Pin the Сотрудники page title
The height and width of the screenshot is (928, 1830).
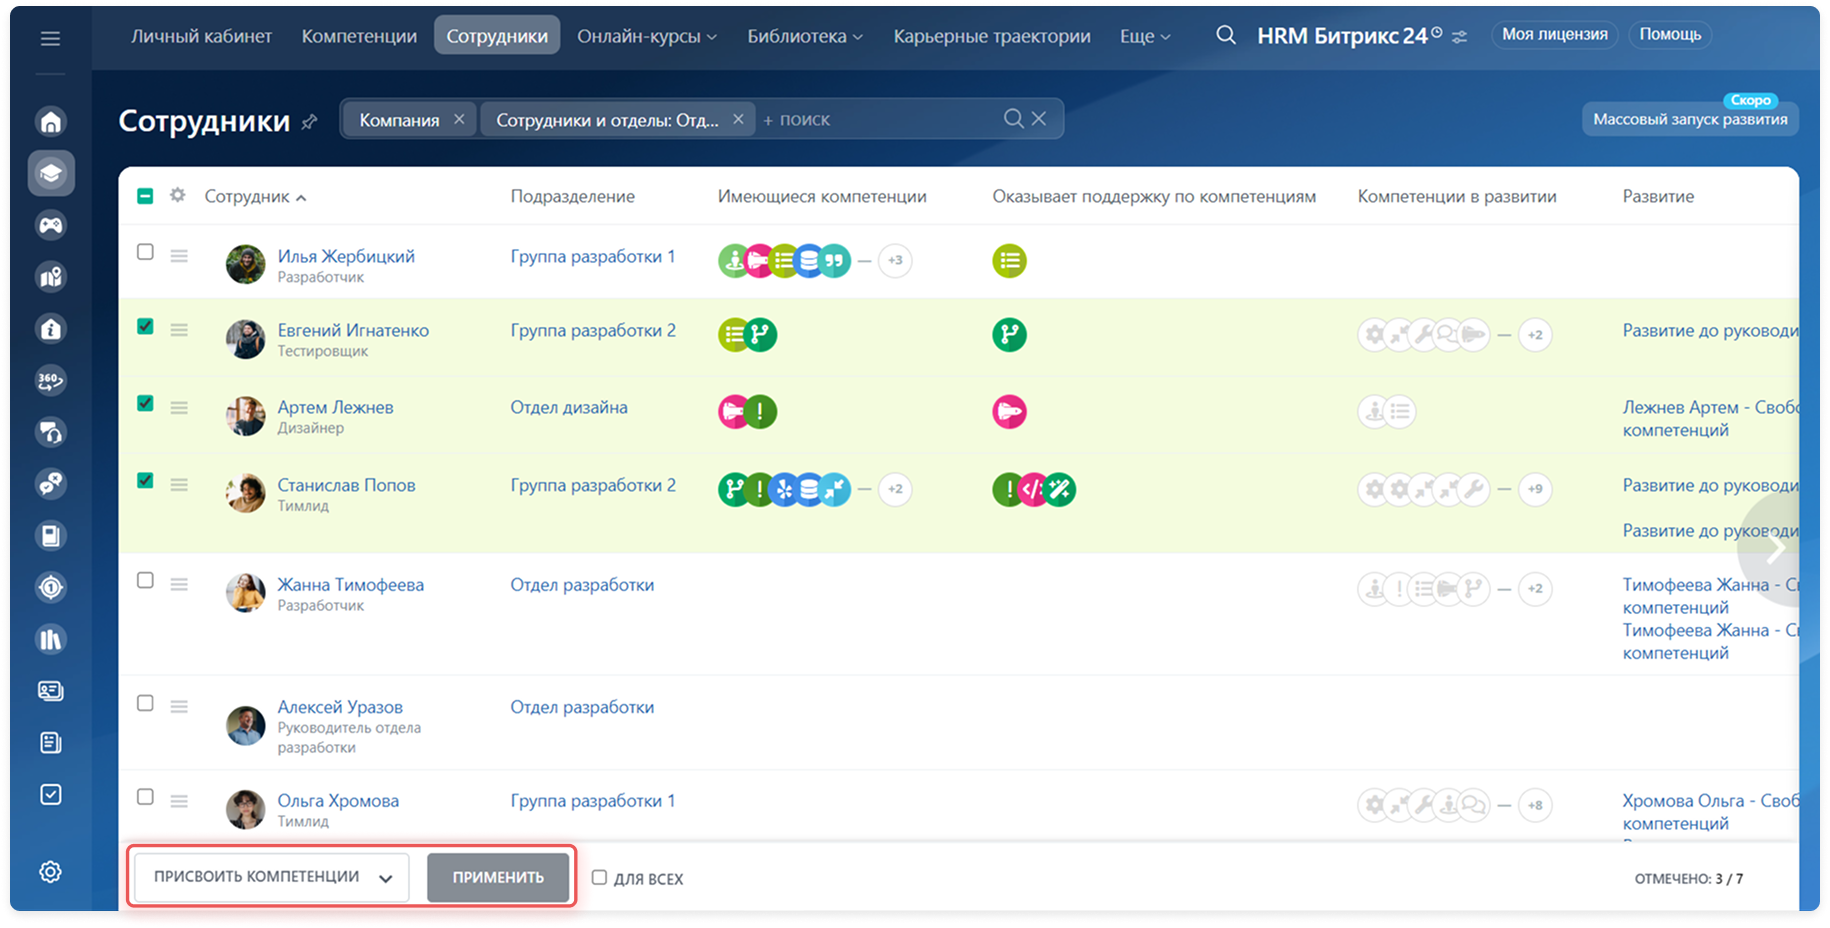point(310,122)
